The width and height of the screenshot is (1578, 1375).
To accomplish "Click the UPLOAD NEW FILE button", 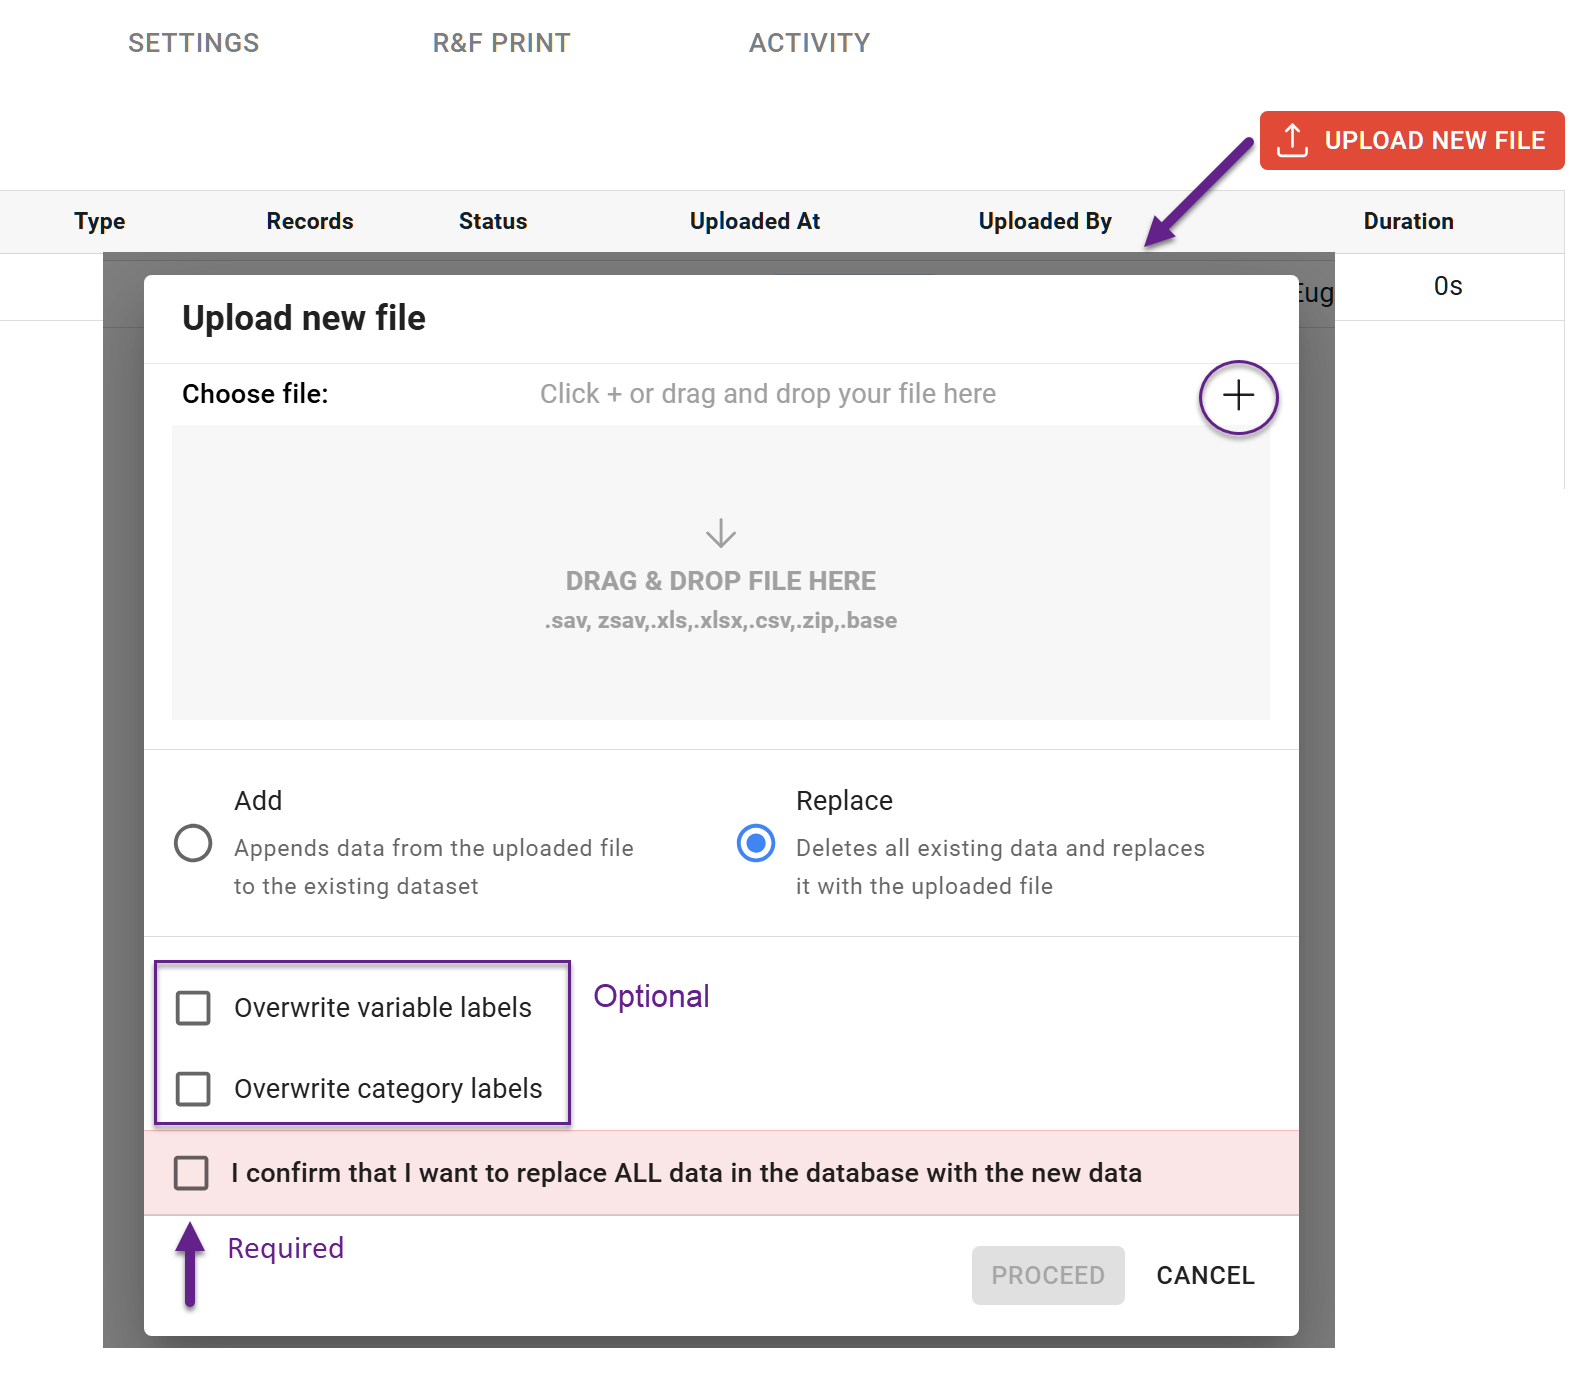I will [1412, 141].
